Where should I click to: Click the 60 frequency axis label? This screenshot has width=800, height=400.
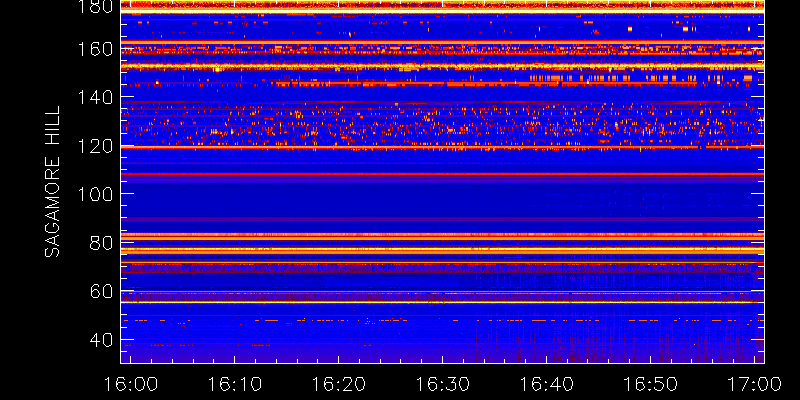(102, 291)
